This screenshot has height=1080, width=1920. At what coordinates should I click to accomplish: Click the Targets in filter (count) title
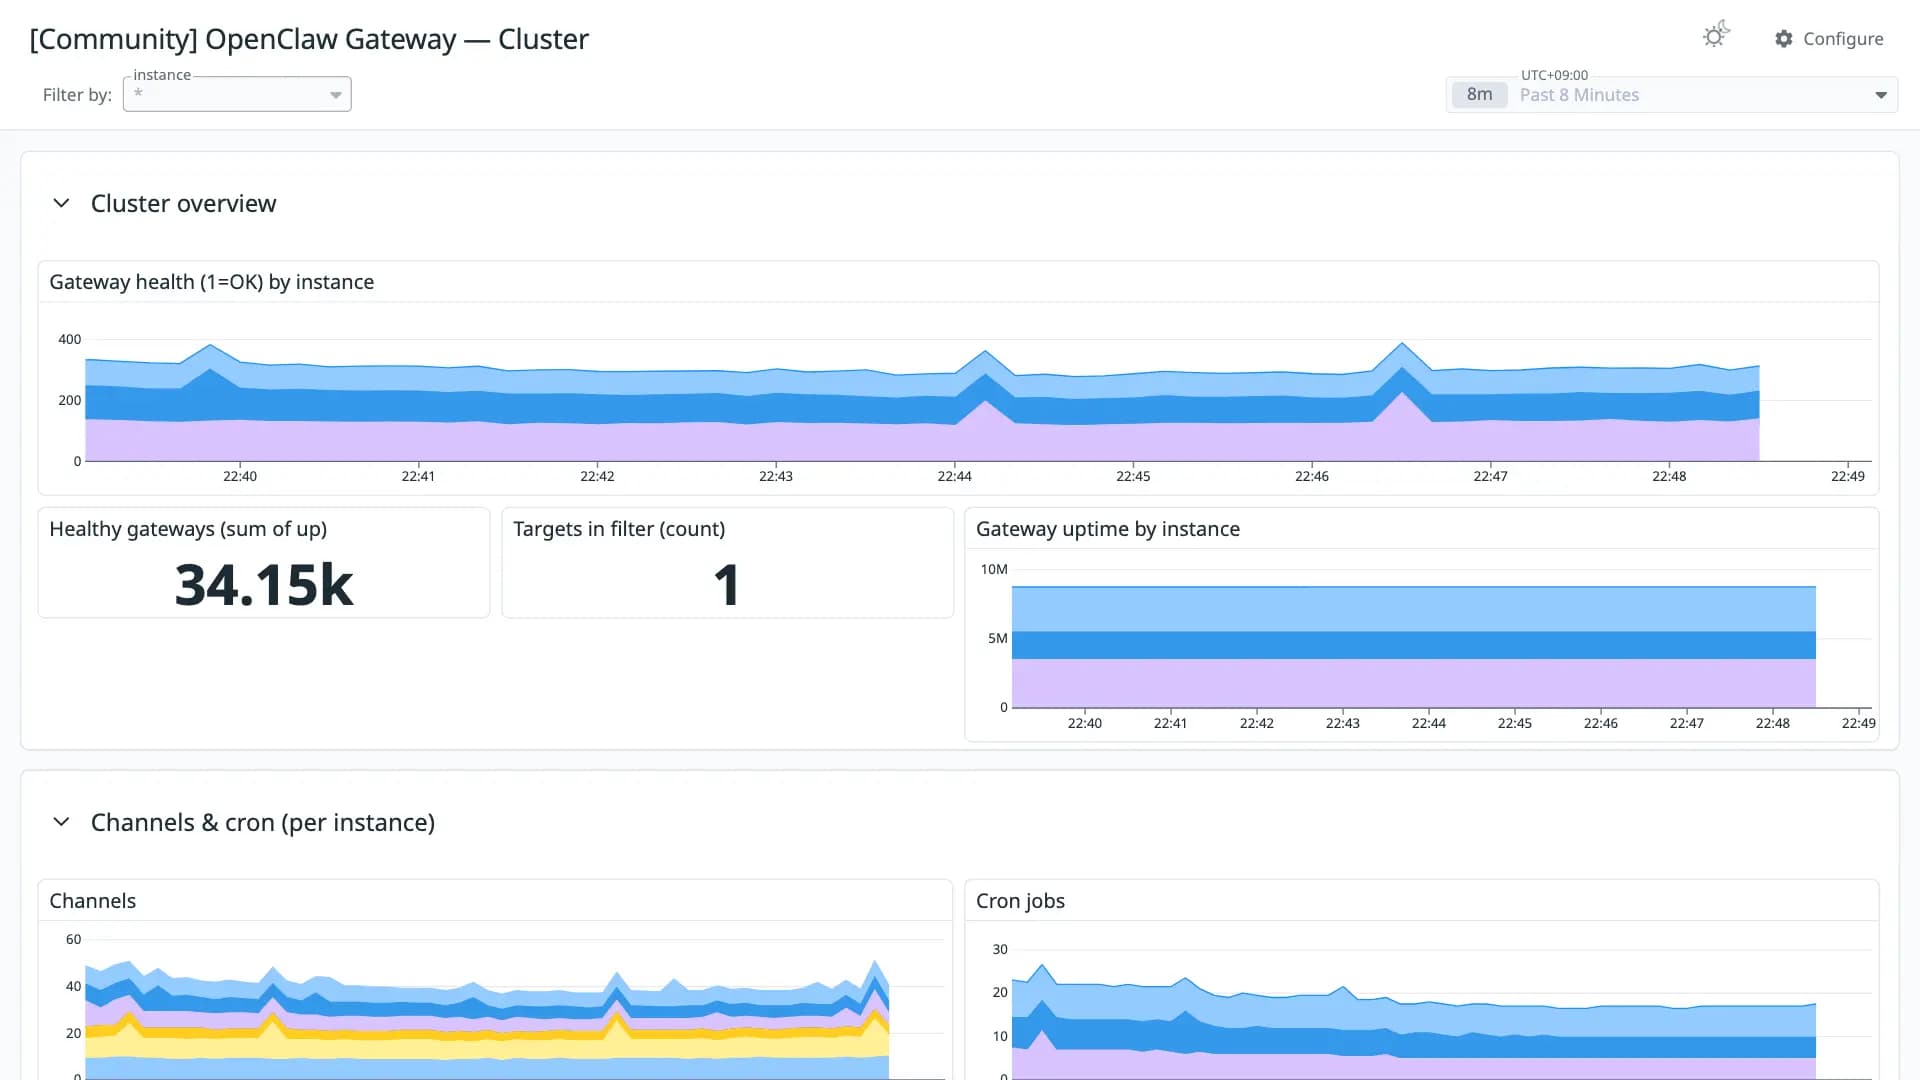619,529
